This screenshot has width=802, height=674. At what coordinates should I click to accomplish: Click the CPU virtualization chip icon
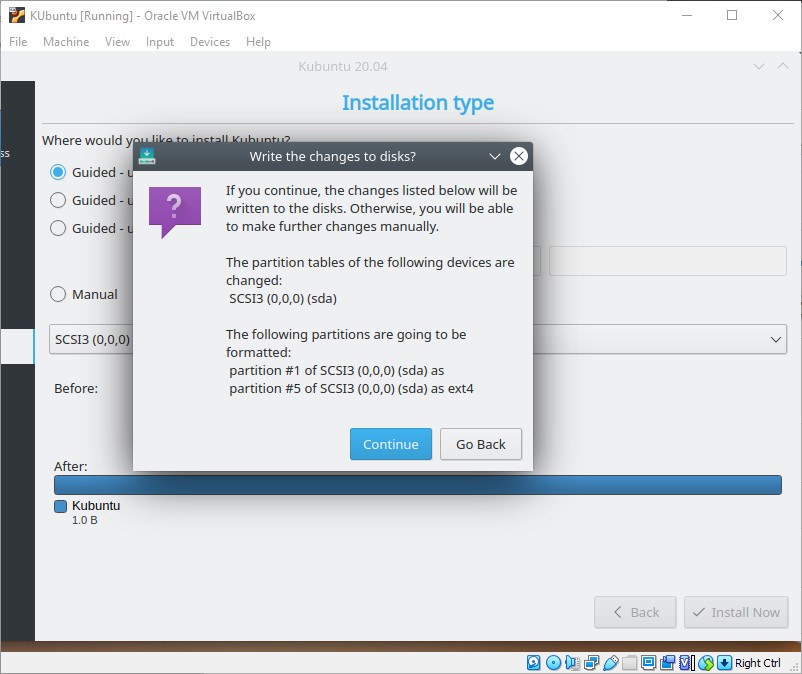tap(686, 663)
